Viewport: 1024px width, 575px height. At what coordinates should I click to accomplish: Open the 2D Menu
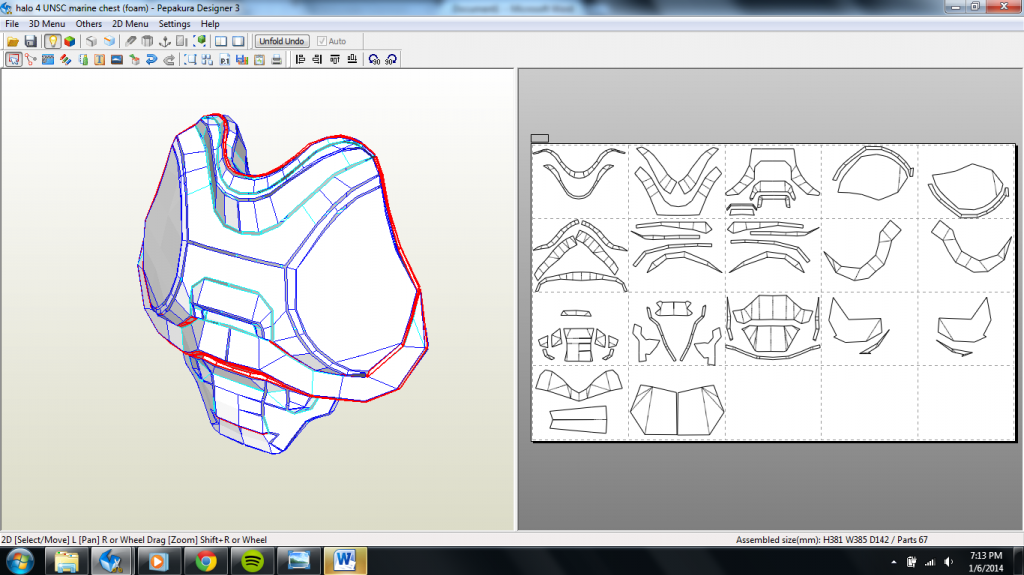pos(129,23)
